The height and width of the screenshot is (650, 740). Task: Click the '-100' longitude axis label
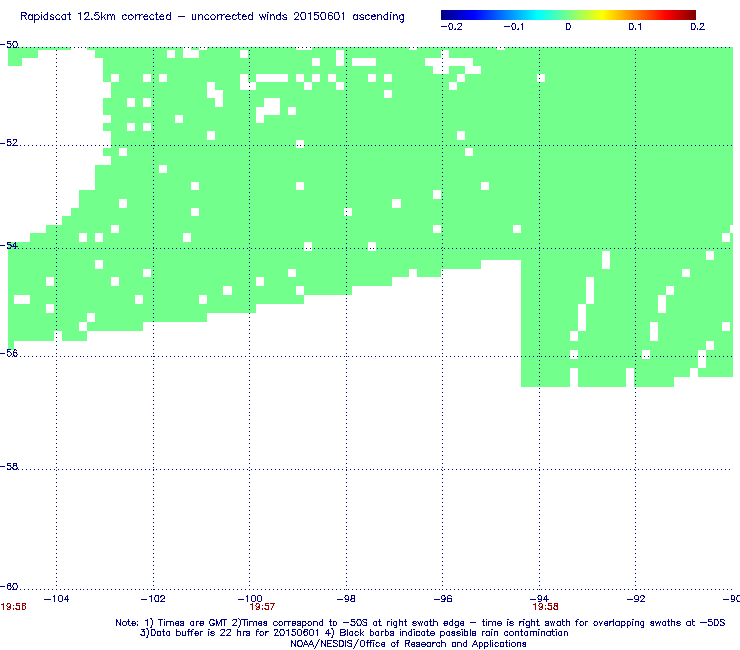pyautogui.click(x=250, y=599)
